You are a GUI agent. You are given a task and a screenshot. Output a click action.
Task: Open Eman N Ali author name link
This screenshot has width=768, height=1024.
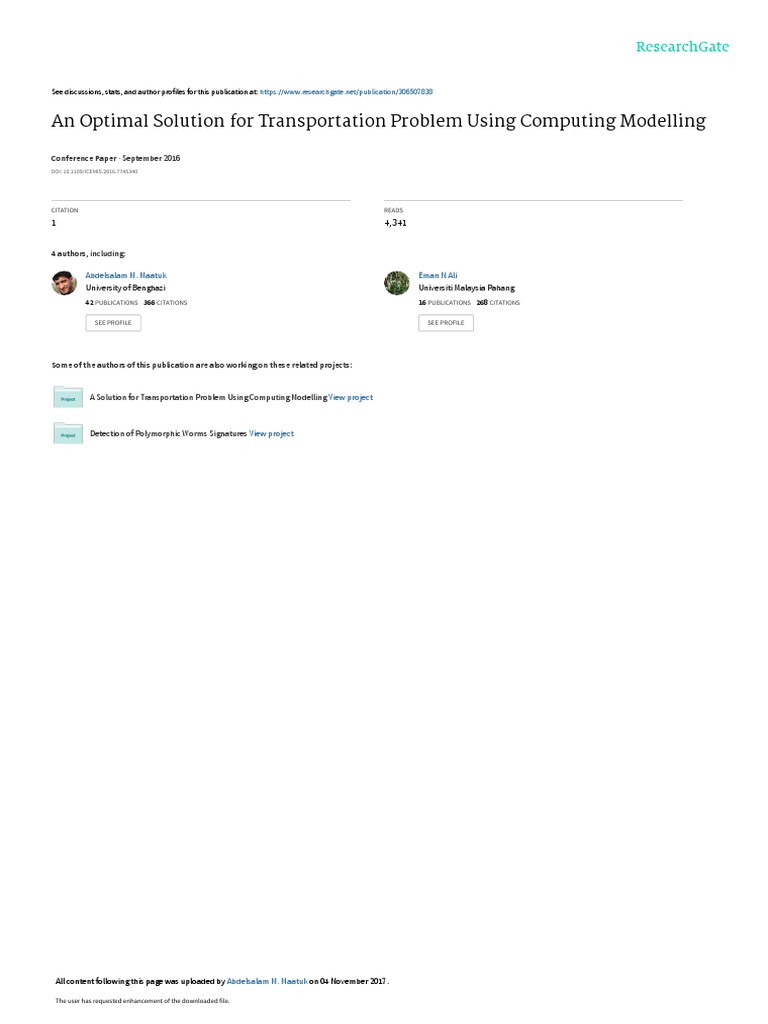[x=438, y=276]
